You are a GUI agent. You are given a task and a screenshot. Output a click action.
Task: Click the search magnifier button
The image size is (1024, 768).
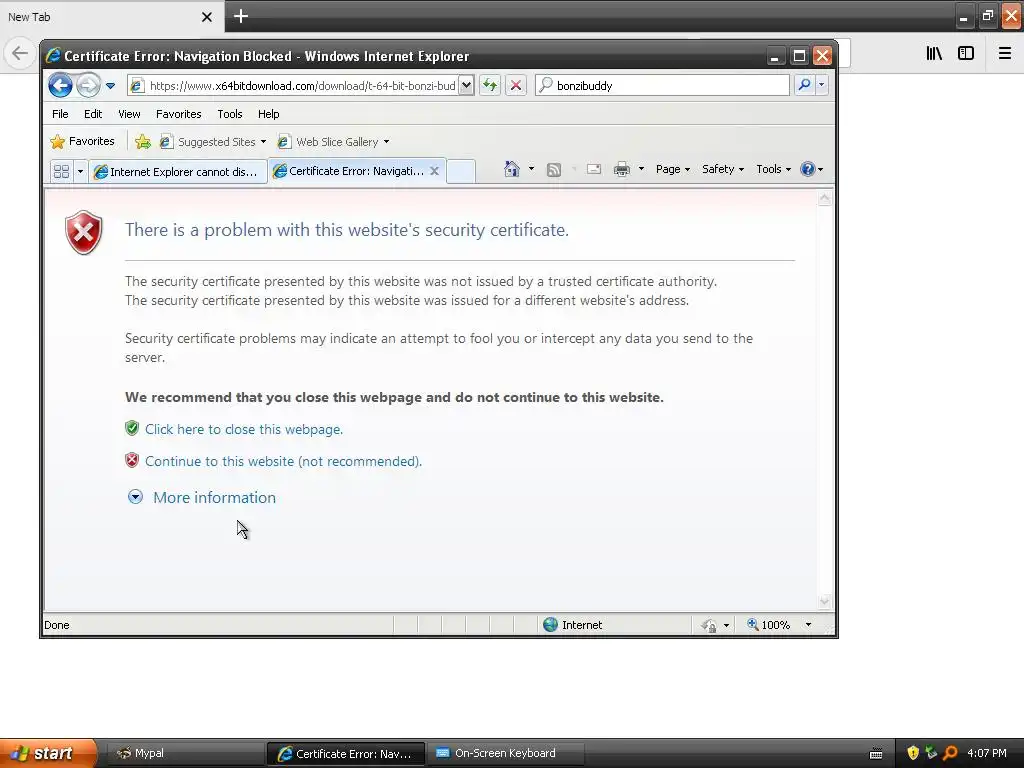[x=805, y=85]
